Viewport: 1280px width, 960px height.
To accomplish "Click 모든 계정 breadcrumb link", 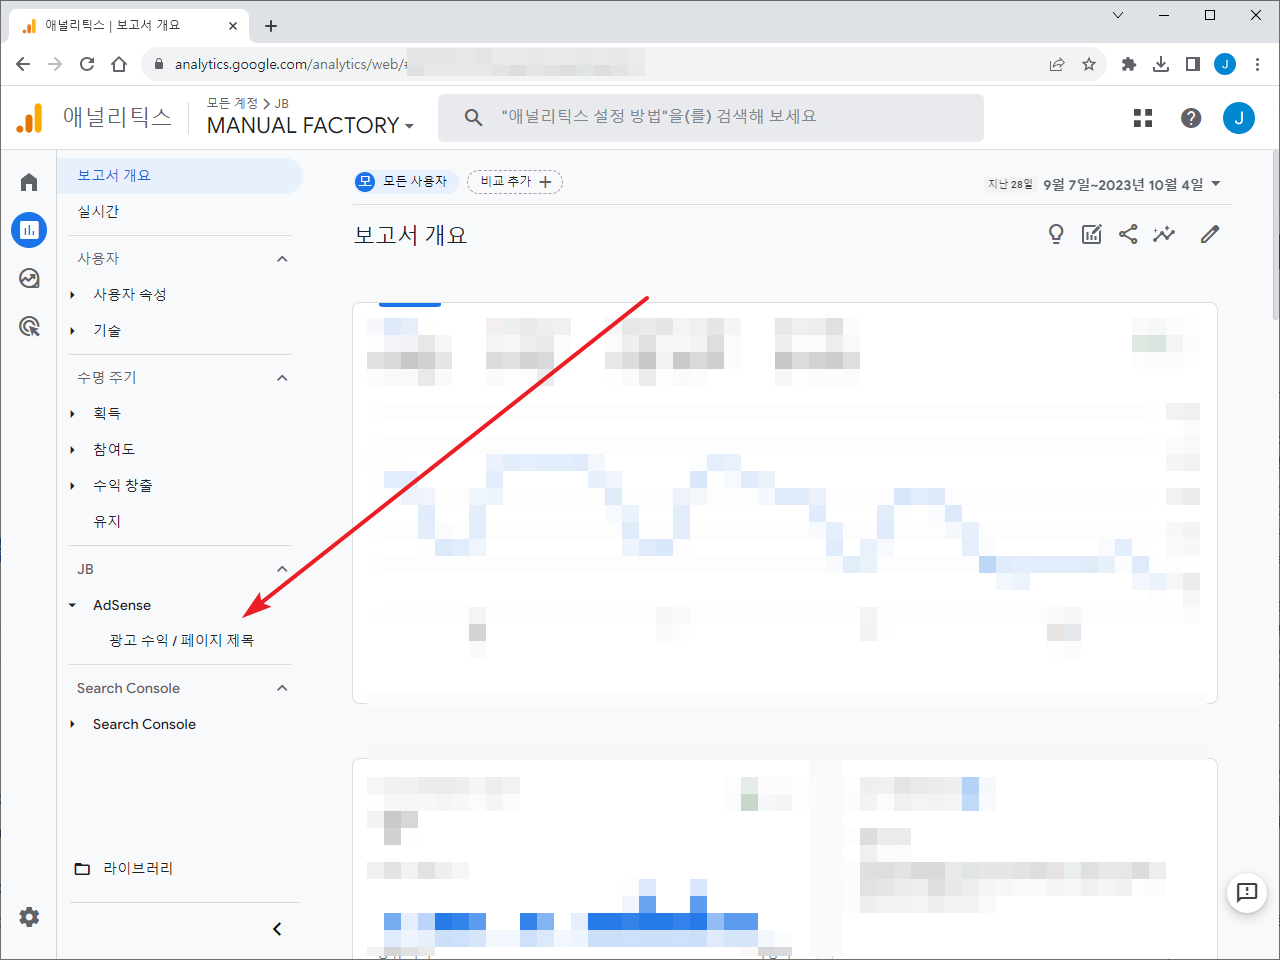I will click(x=232, y=103).
